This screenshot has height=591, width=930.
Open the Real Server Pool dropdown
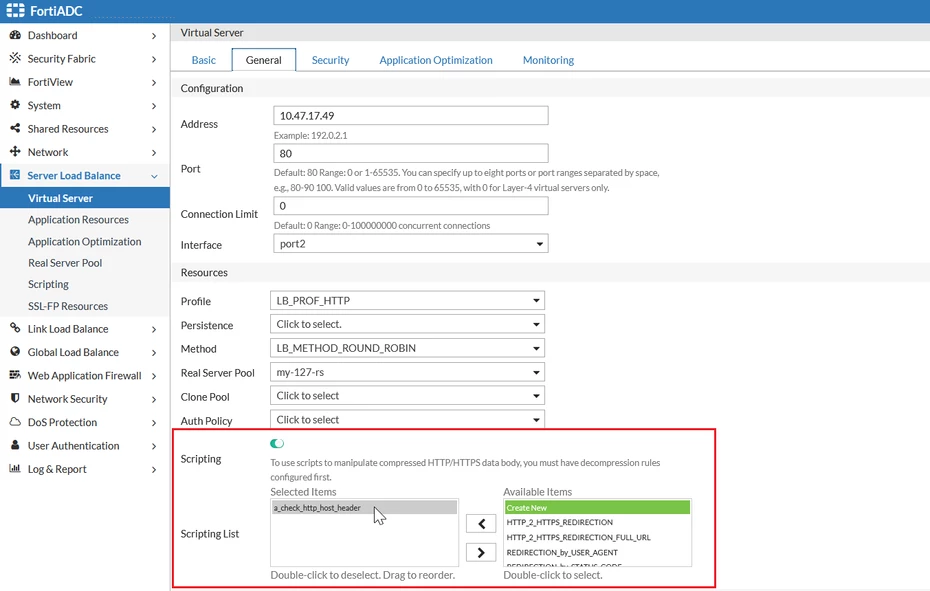point(407,372)
